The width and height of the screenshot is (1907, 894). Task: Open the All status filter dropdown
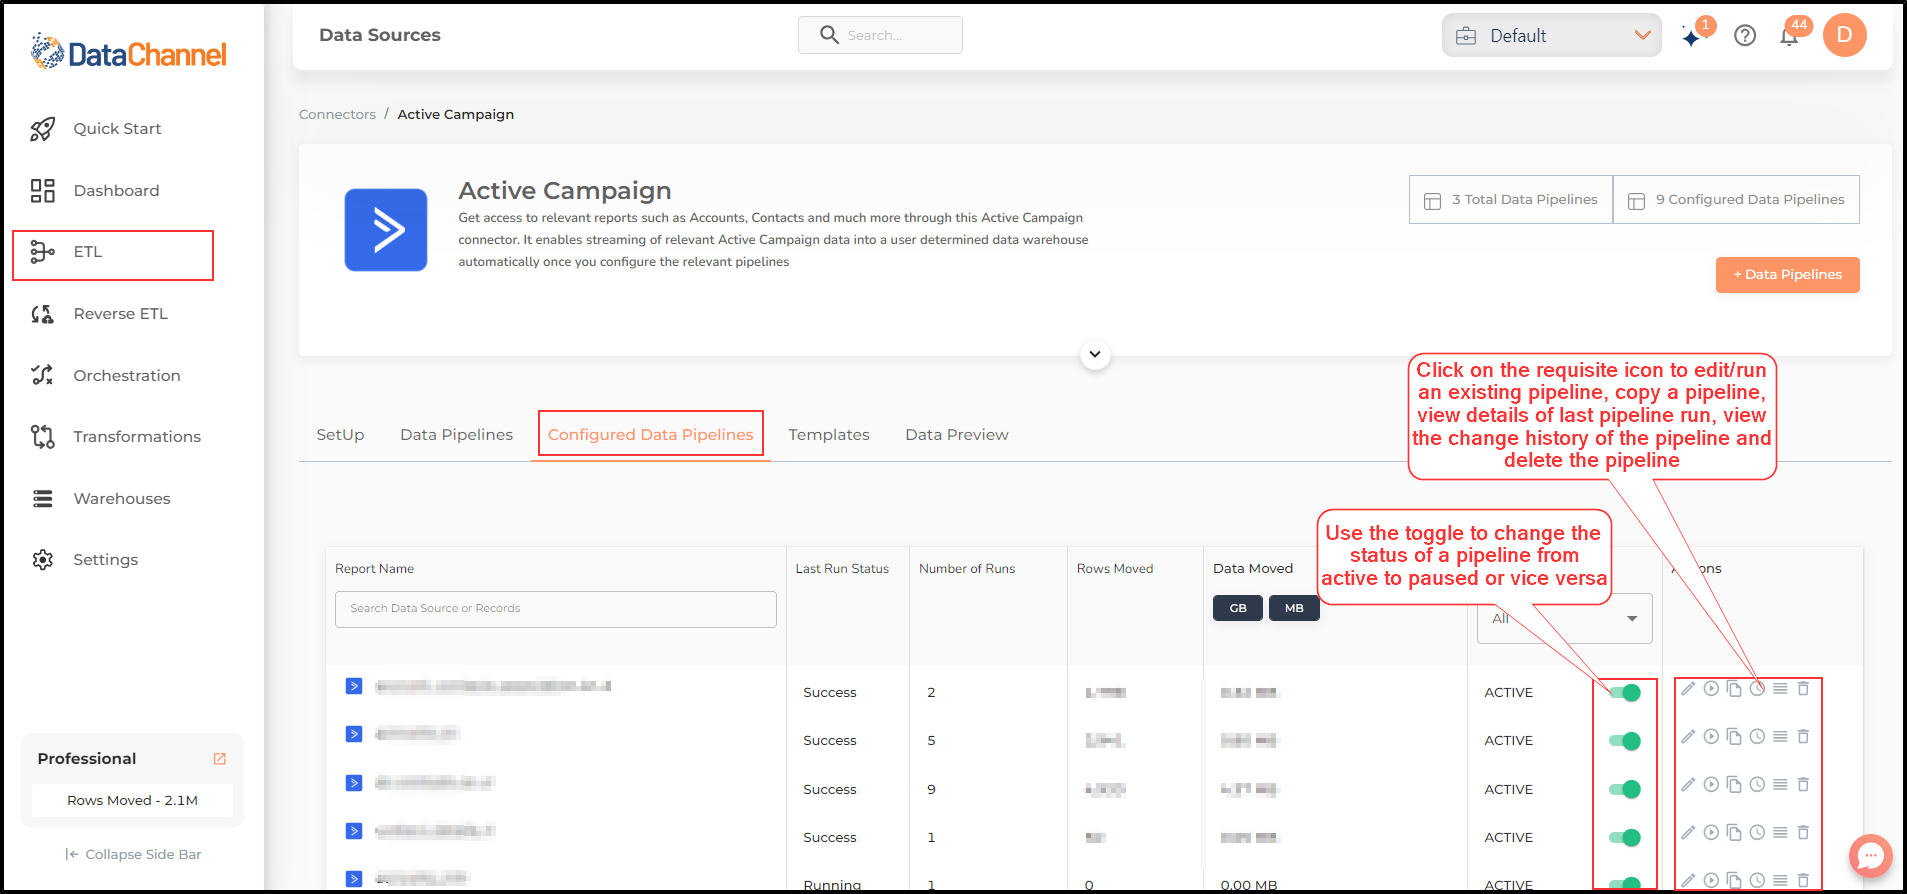(1564, 619)
